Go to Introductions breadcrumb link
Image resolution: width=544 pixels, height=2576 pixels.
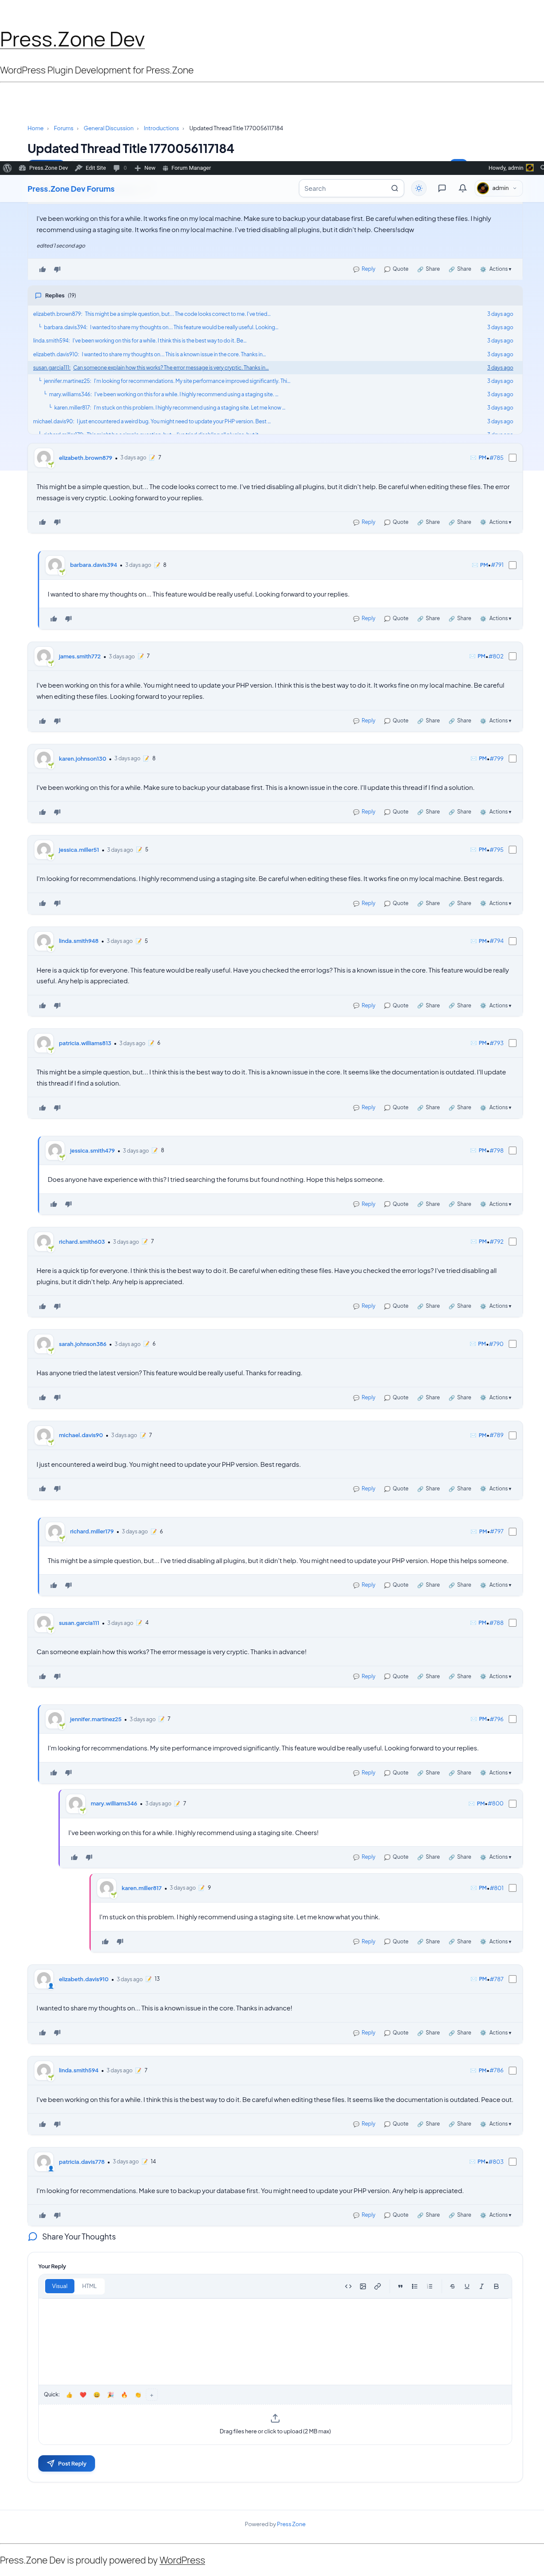tap(161, 128)
